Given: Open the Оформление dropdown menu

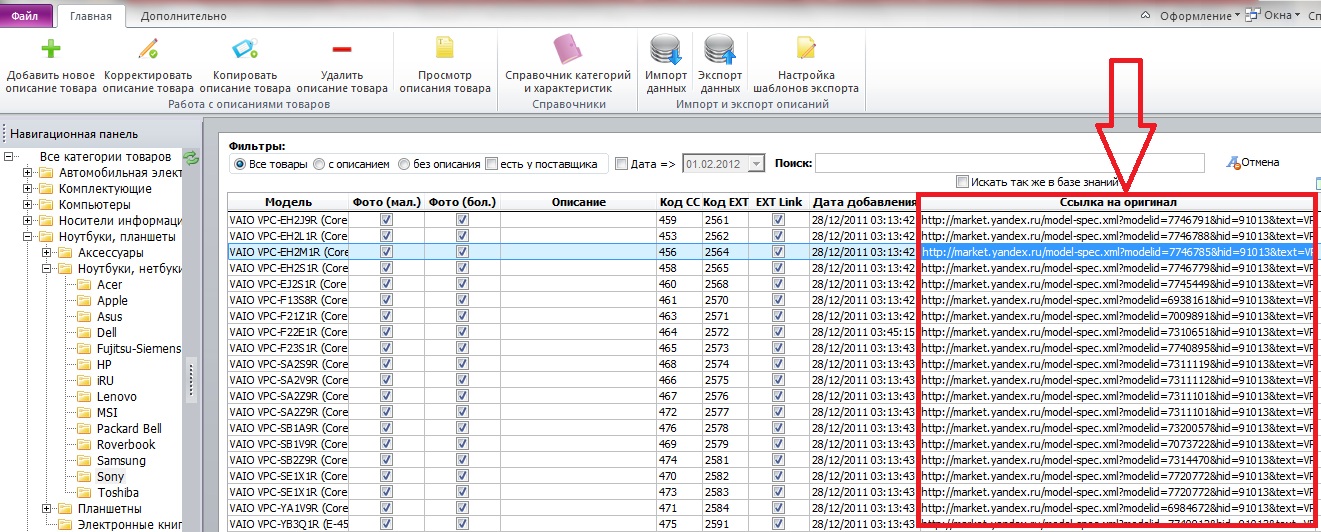Looking at the screenshot, I should coord(1200,16).
